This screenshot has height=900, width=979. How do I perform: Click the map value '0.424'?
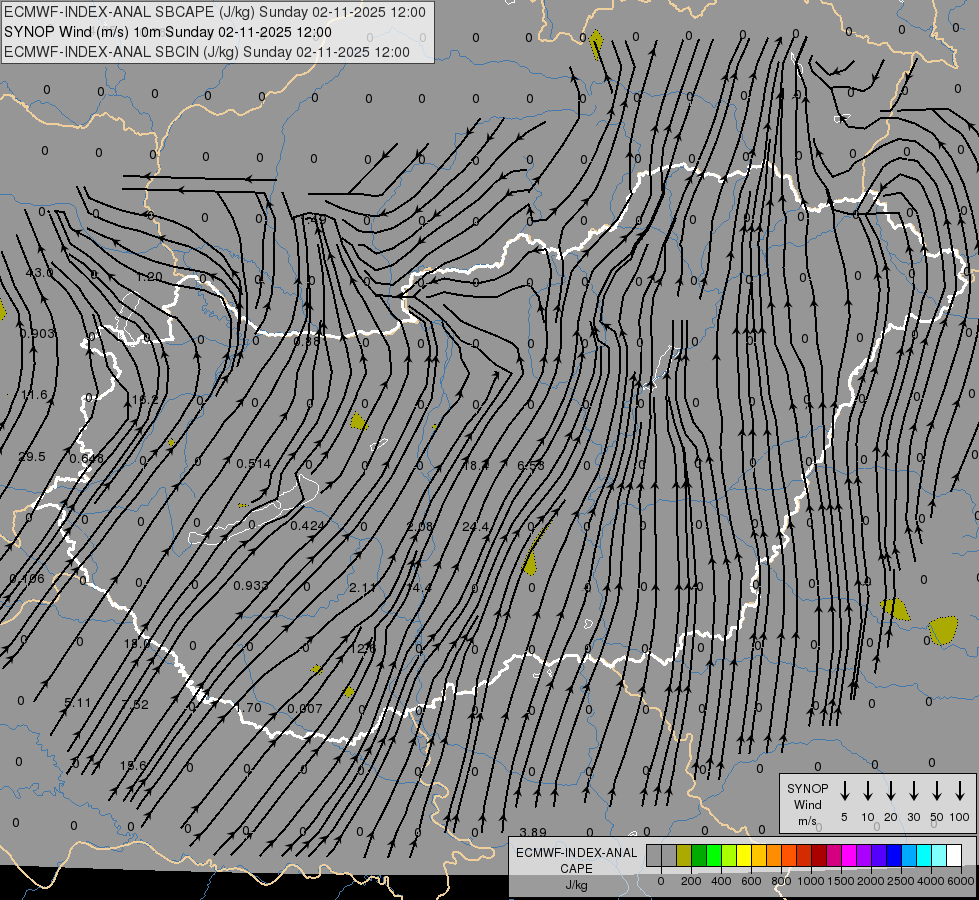click(x=308, y=525)
